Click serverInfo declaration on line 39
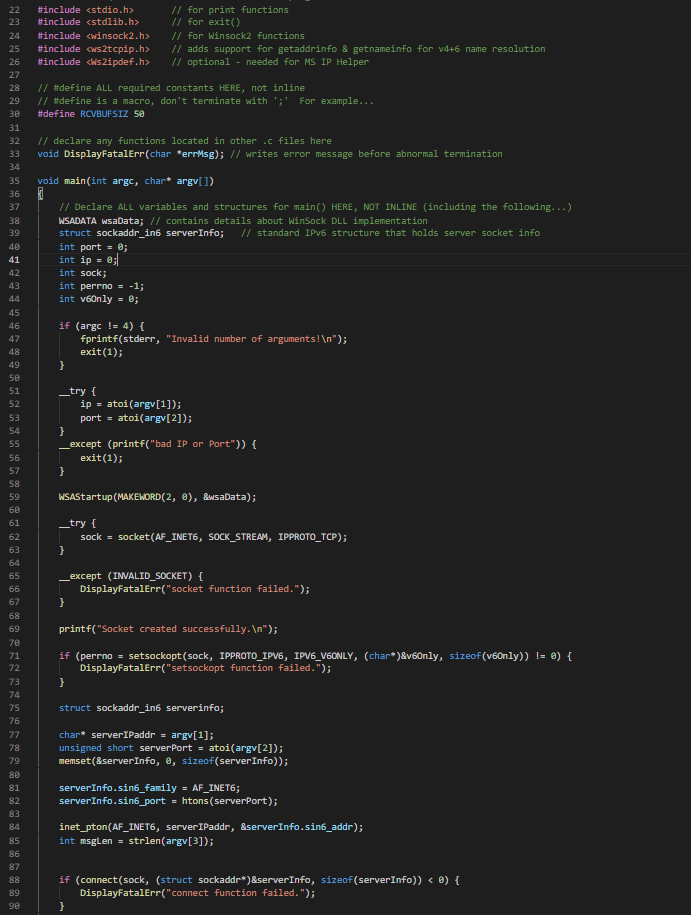The width and height of the screenshot is (691, 915). [192, 233]
